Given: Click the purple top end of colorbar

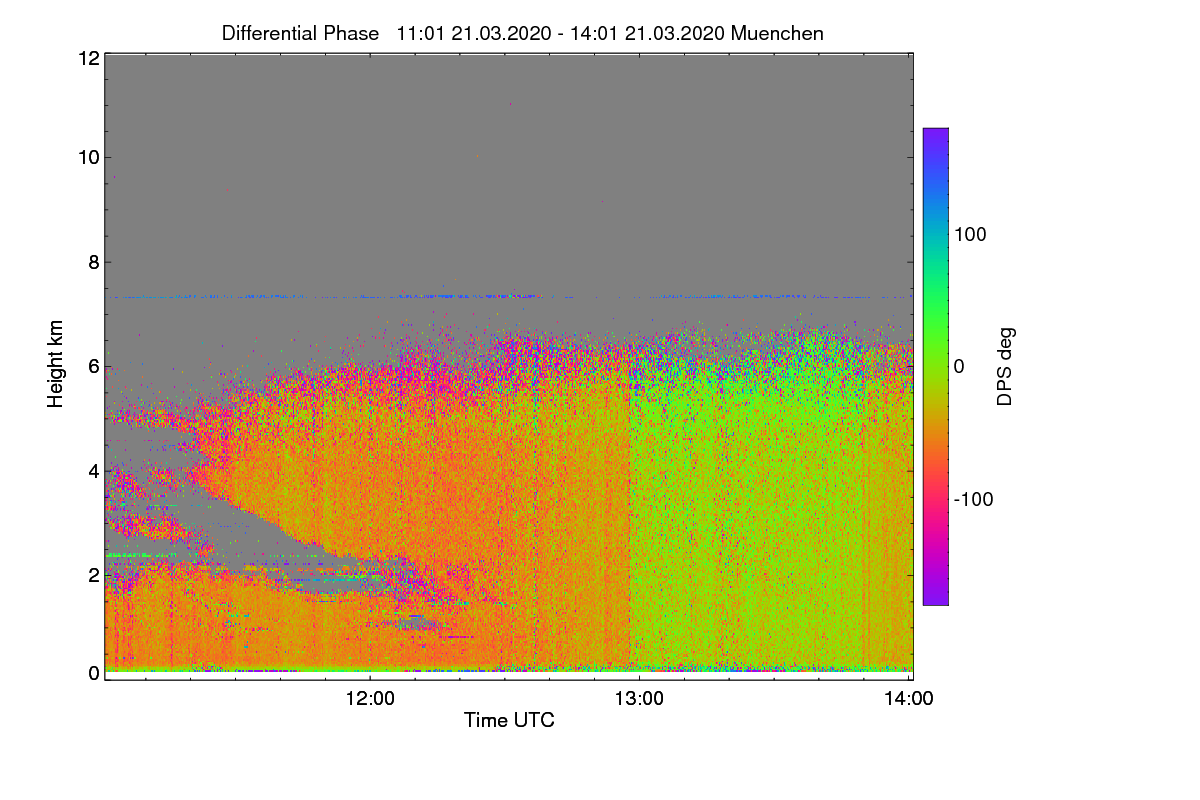Looking at the screenshot, I should coord(935,138).
